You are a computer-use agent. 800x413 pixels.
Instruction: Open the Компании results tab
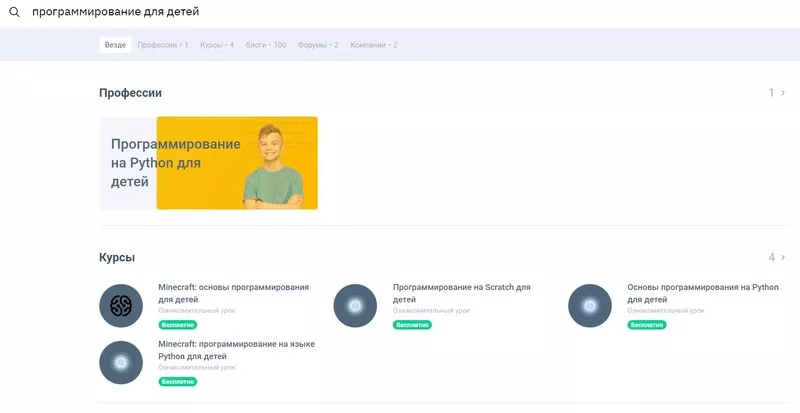click(373, 45)
